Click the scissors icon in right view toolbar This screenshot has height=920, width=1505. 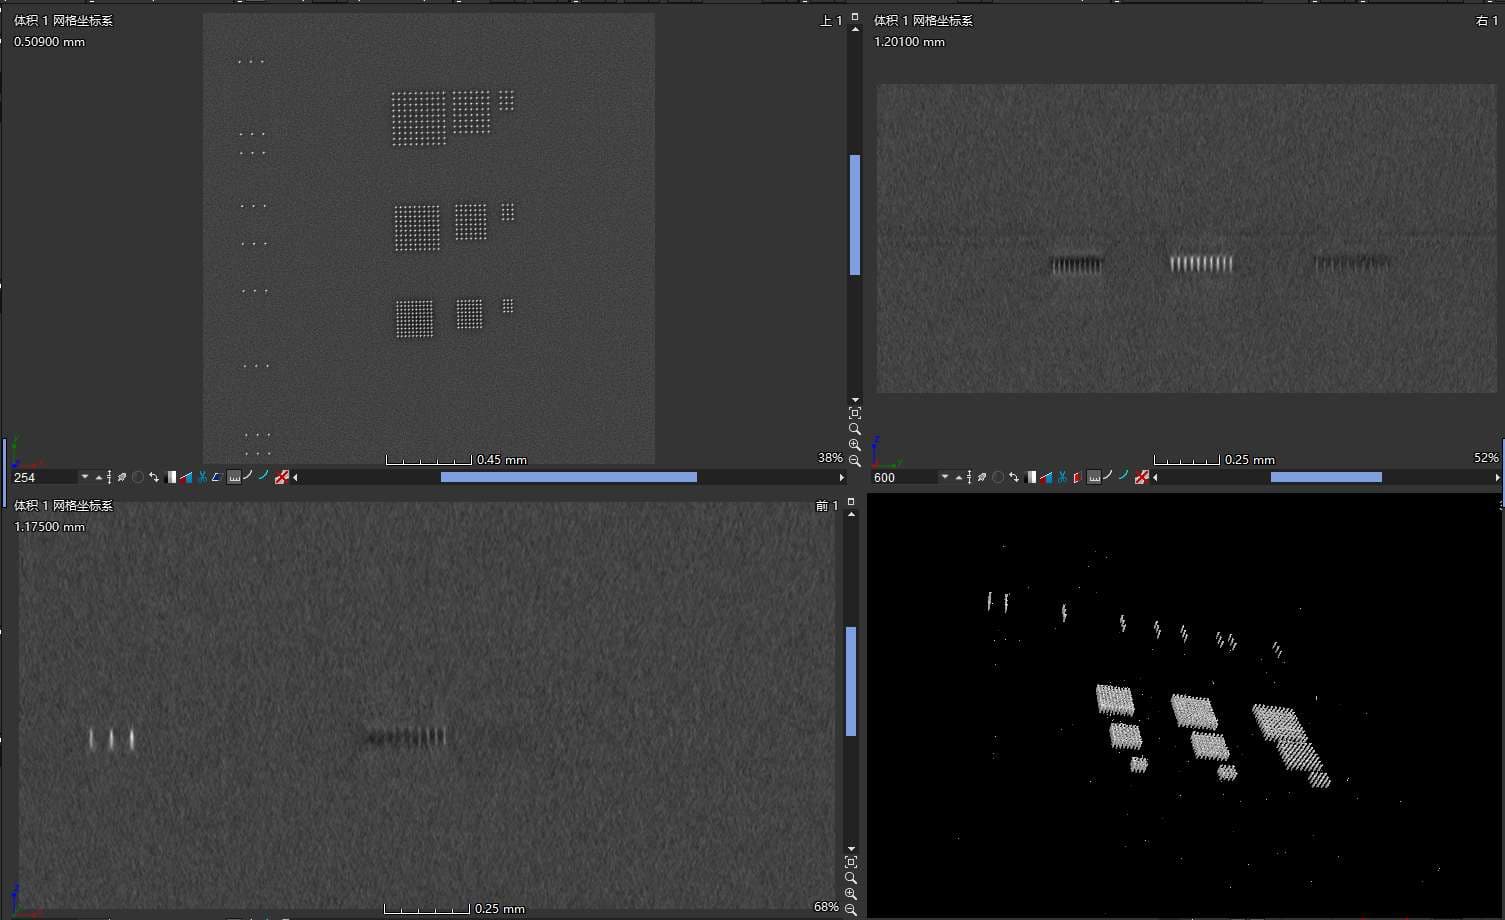tap(1062, 477)
